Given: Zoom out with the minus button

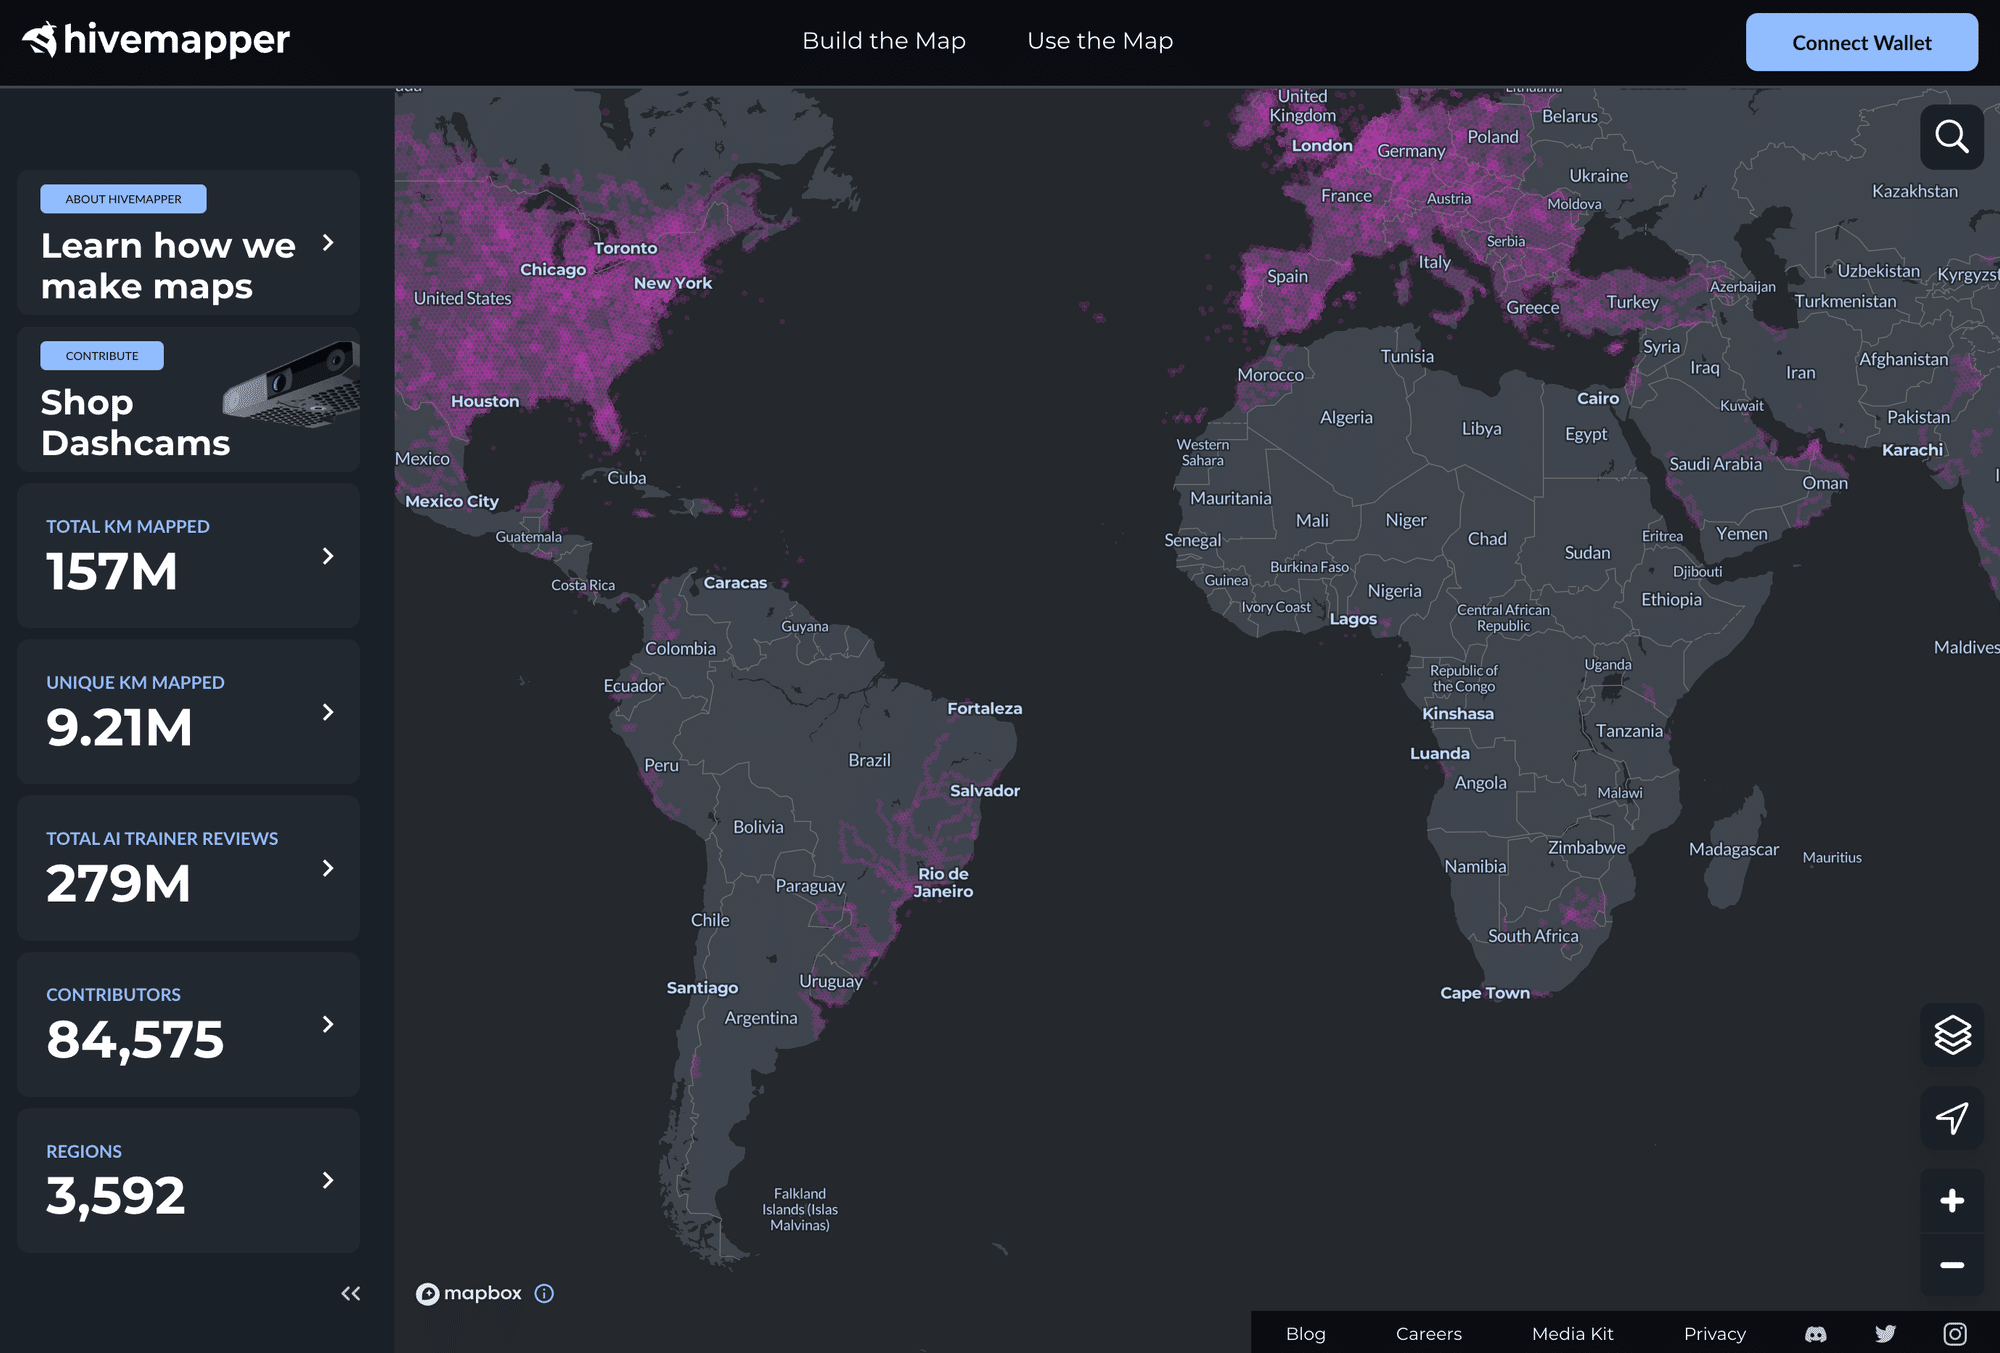Looking at the screenshot, I should pos(1951,1265).
